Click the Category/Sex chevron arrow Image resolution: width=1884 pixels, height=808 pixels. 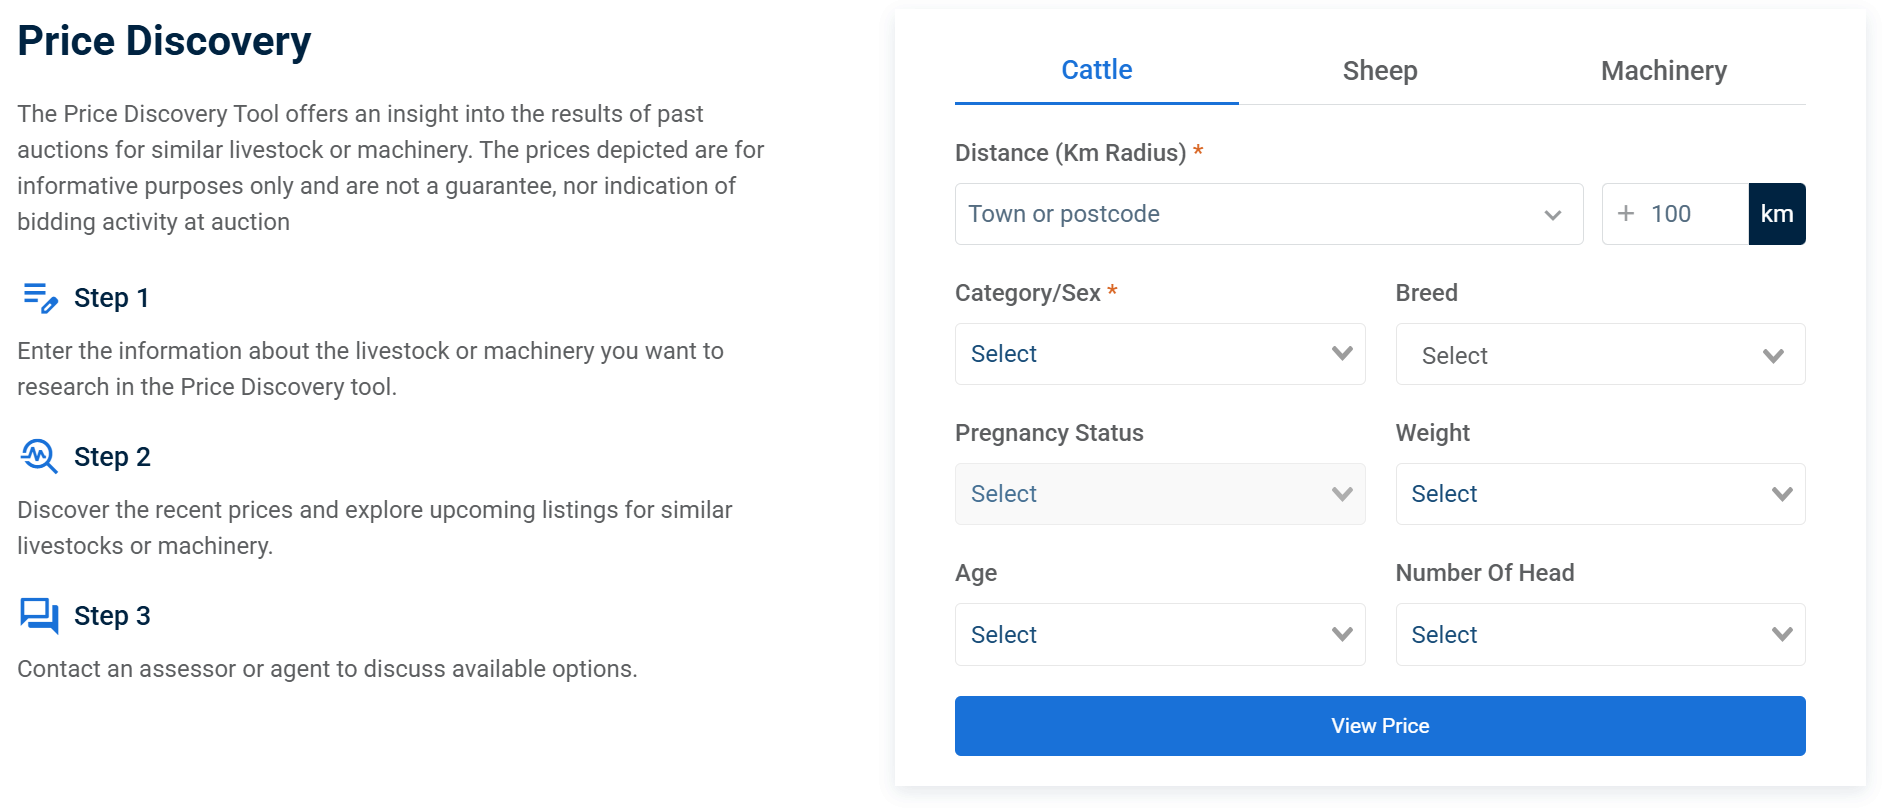pos(1342,354)
